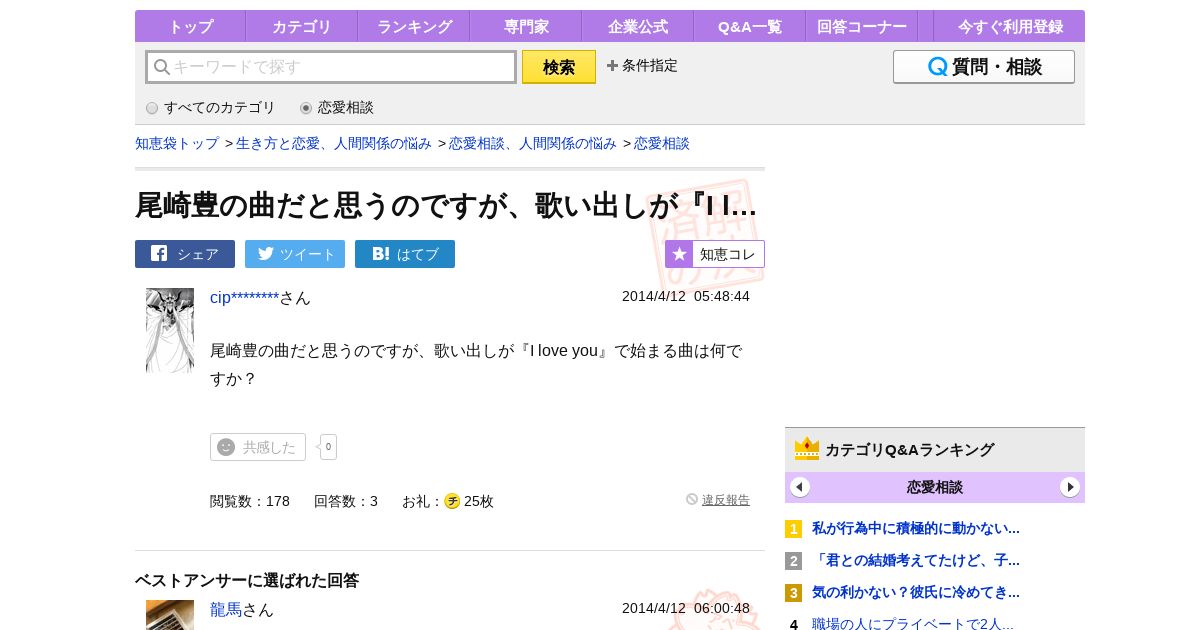Click 恋愛相談 label in ranking selector
Screen dimensions: 1200x630
coord(935,487)
